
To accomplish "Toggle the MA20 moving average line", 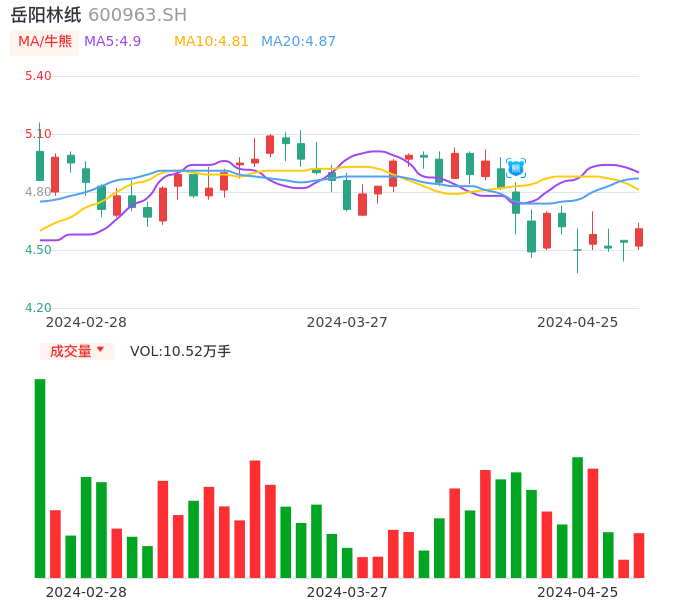I will click(x=298, y=42).
